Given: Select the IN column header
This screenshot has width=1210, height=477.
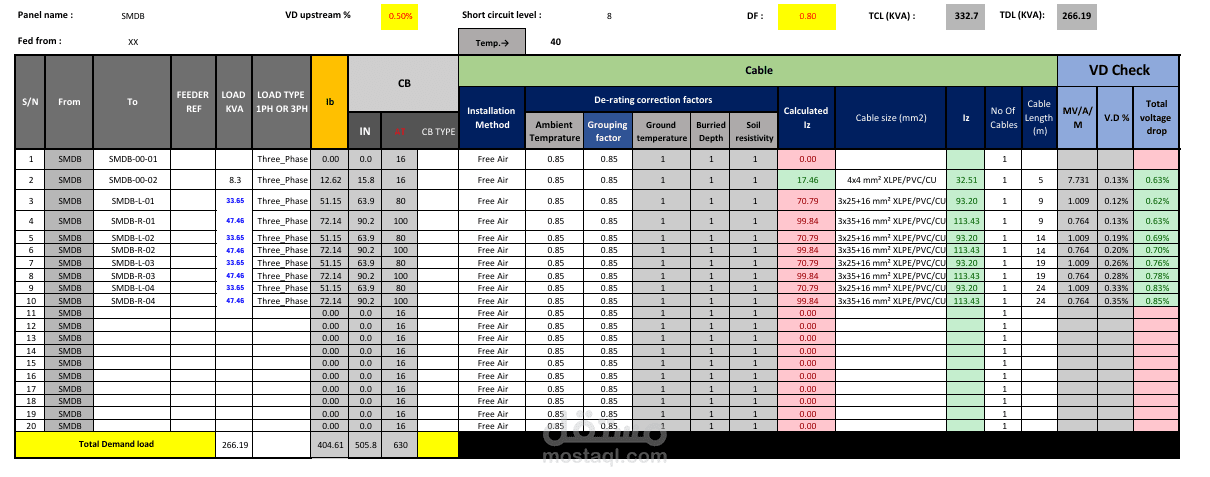Looking at the screenshot, I should 365,131.
